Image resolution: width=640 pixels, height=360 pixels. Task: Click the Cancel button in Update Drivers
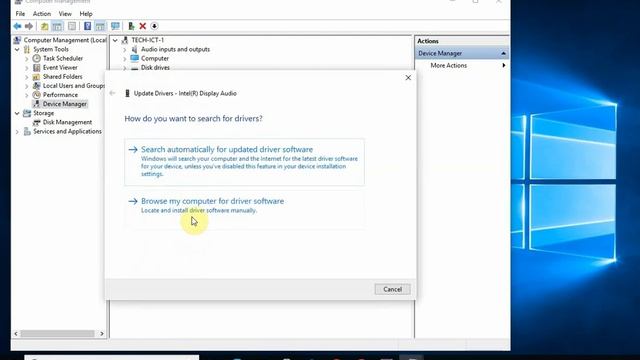tap(392, 289)
